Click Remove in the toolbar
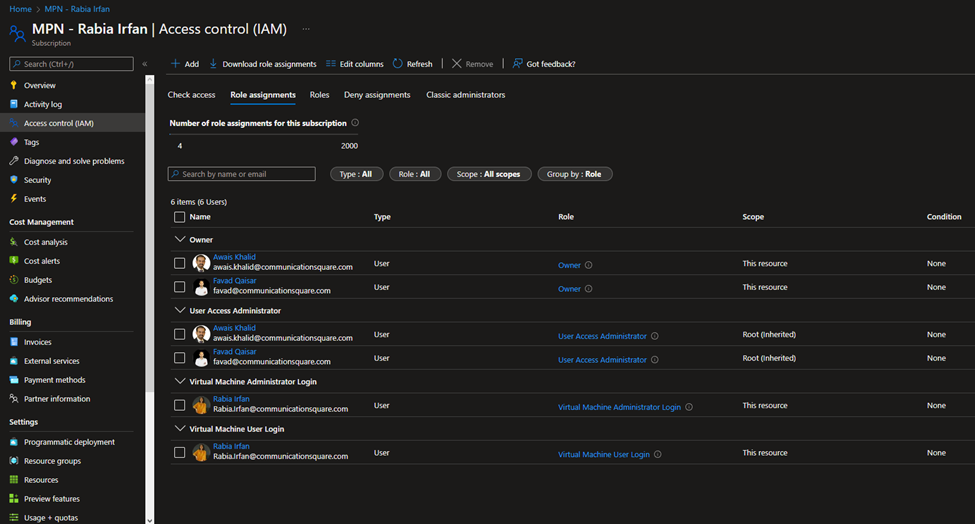 click(x=472, y=64)
